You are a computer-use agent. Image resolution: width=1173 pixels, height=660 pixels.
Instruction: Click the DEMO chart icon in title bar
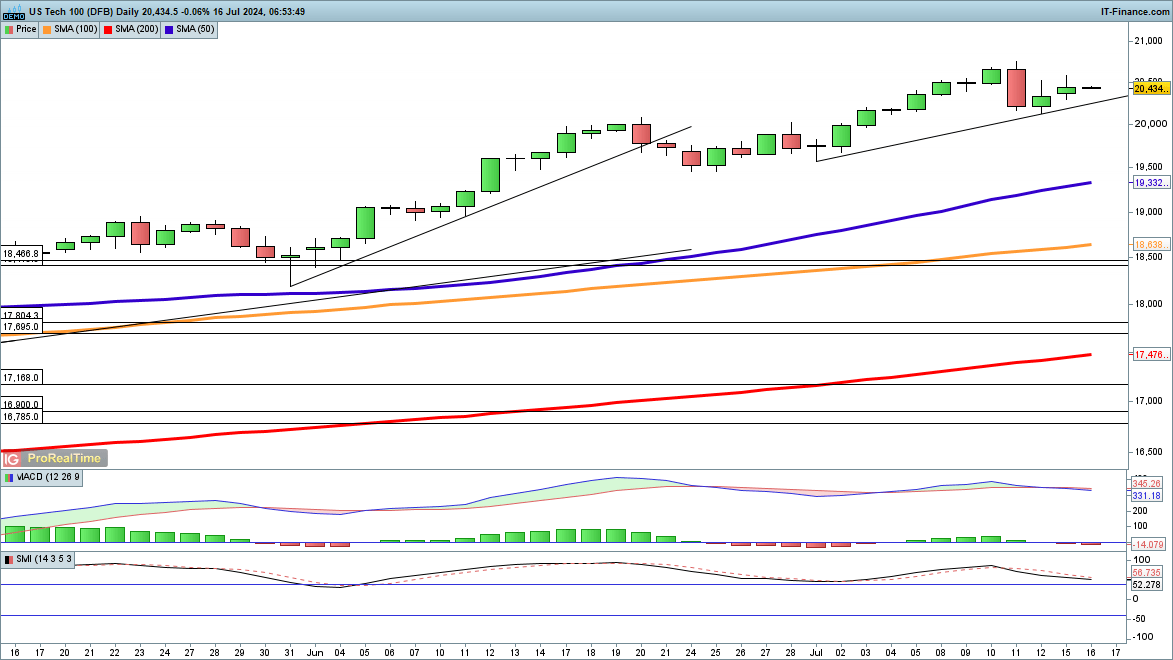tap(12, 12)
